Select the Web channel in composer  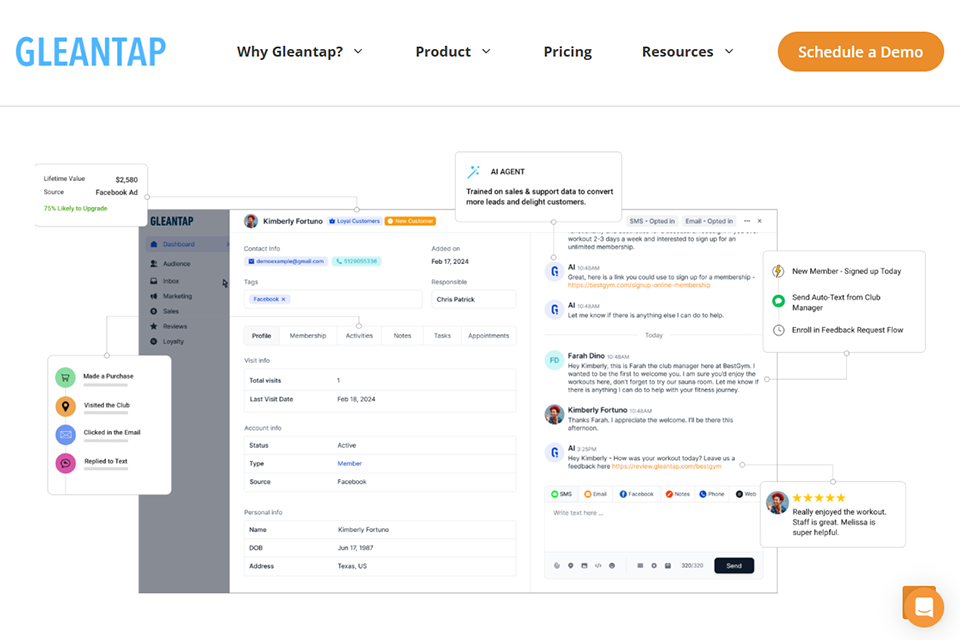pos(746,494)
